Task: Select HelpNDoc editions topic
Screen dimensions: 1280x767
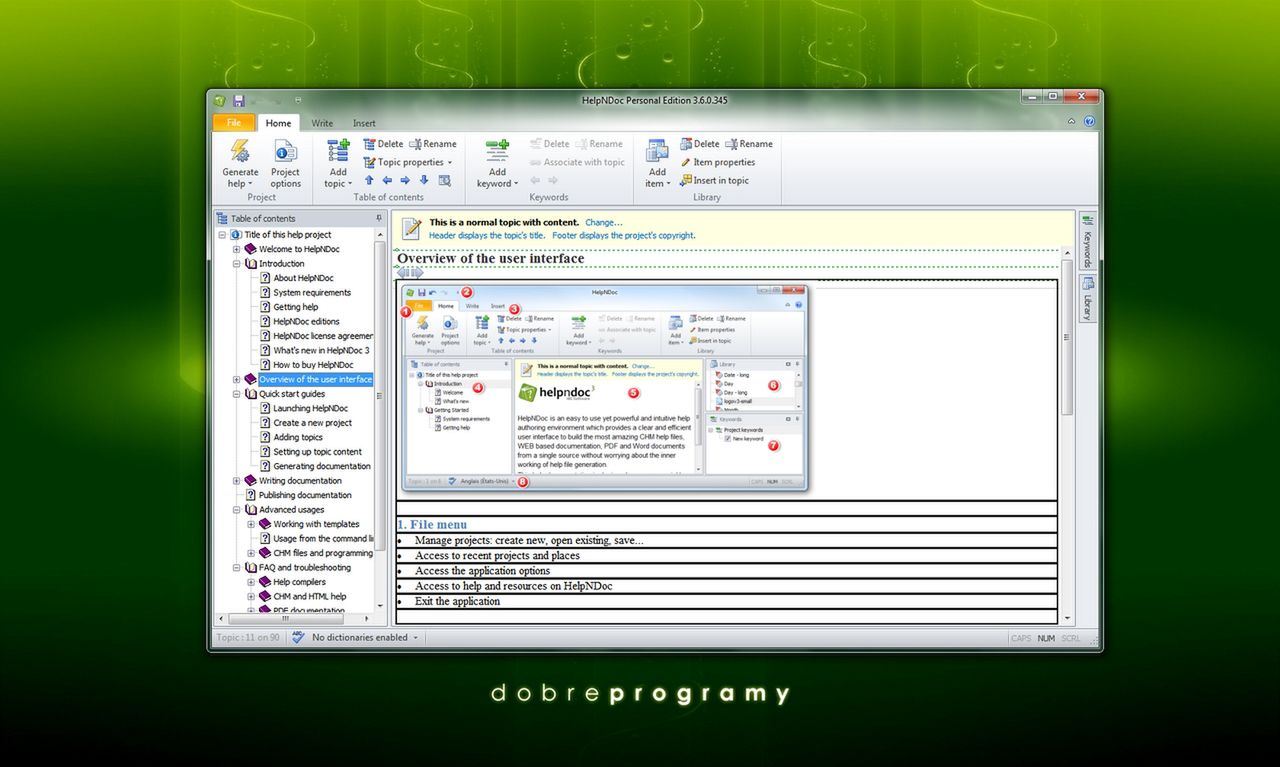Action: (306, 322)
